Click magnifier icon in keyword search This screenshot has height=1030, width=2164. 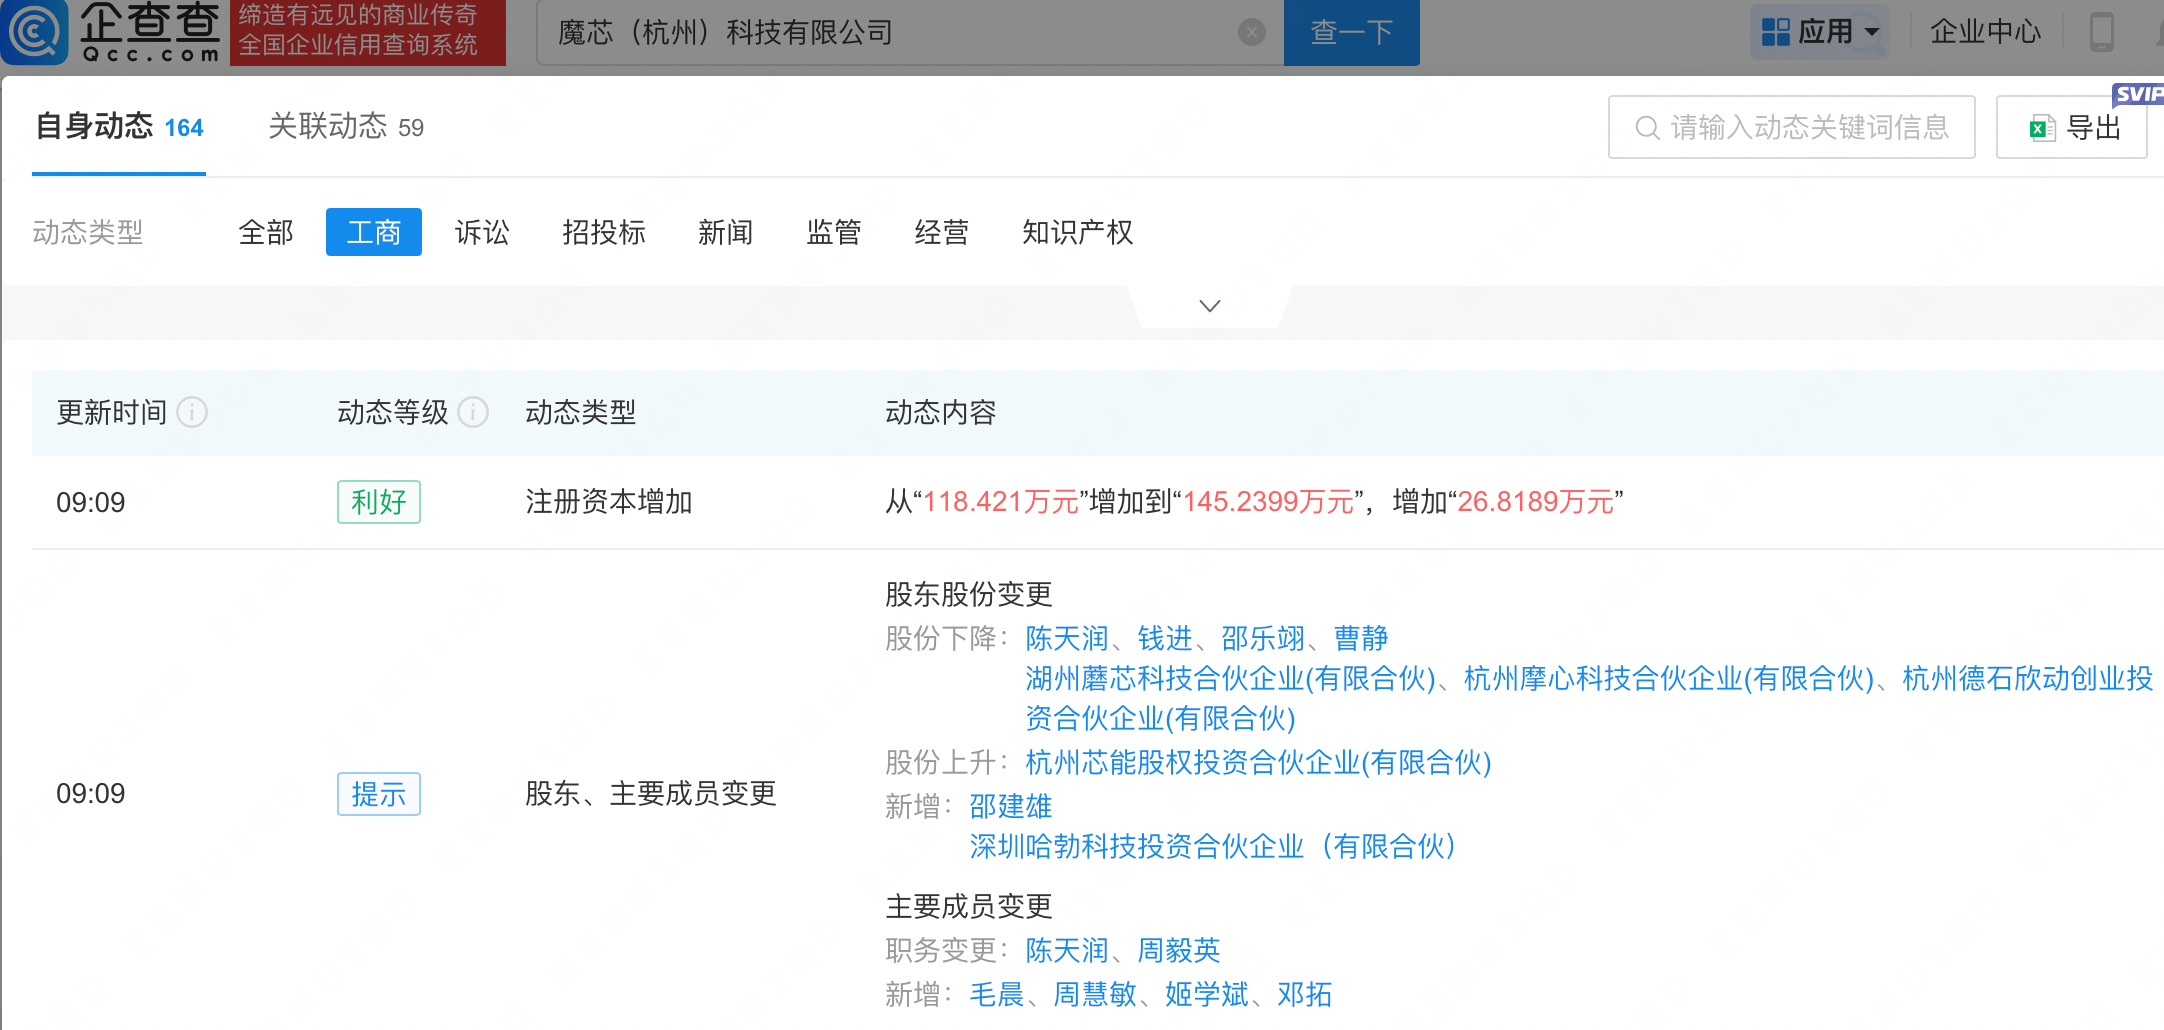1647,128
